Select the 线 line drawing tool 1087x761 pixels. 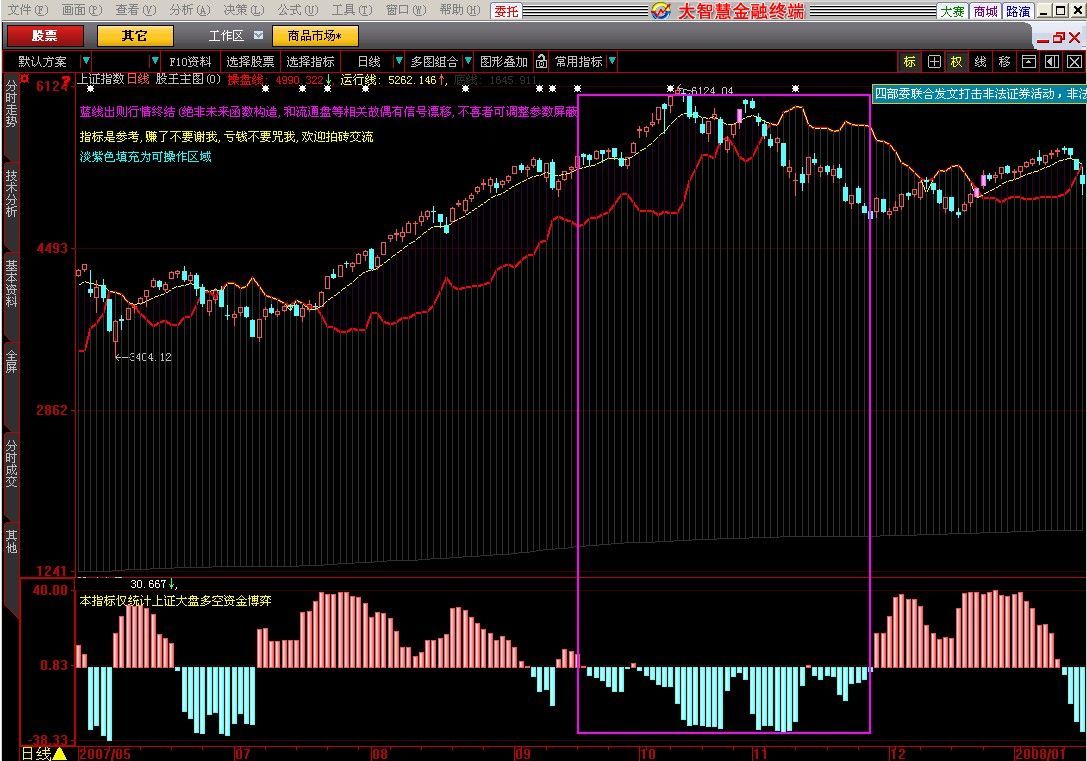click(981, 62)
